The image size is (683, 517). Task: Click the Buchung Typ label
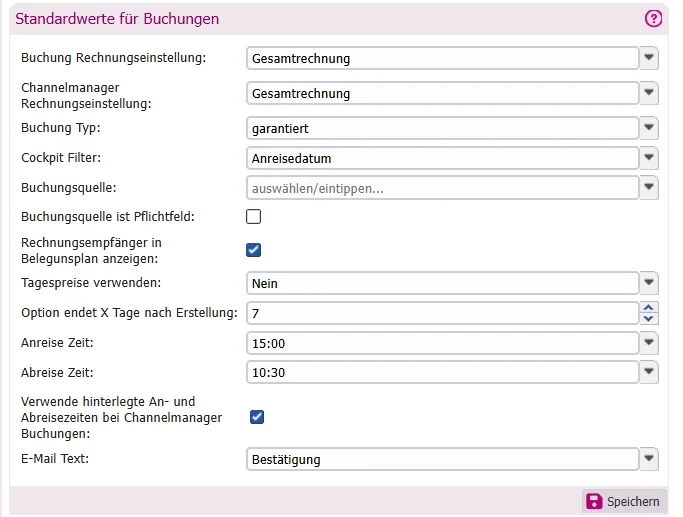61,128
